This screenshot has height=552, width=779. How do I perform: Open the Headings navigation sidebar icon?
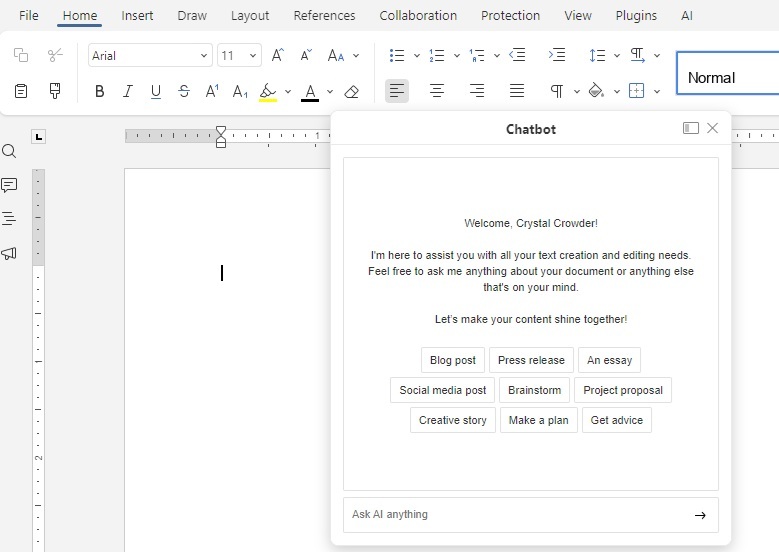click(x=9, y=218)
